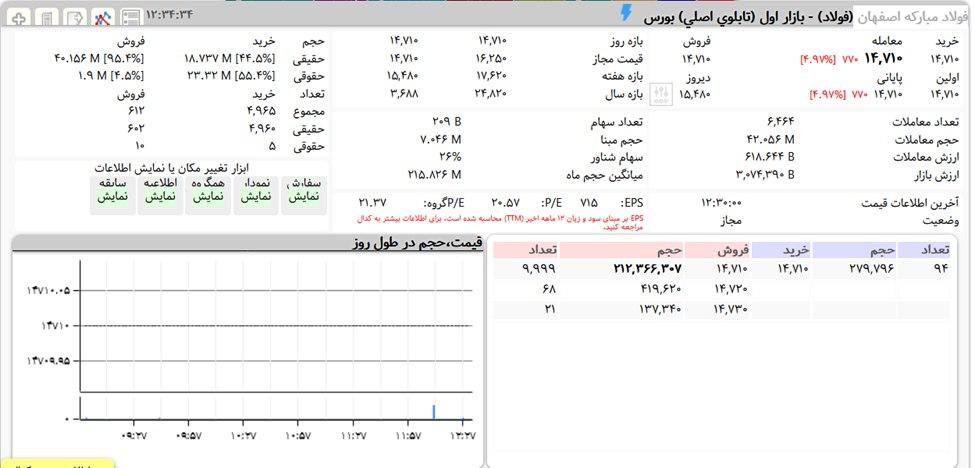Click the blue تعداد buy-side column header
Viewport: 975px width, 468px height.
923,250
